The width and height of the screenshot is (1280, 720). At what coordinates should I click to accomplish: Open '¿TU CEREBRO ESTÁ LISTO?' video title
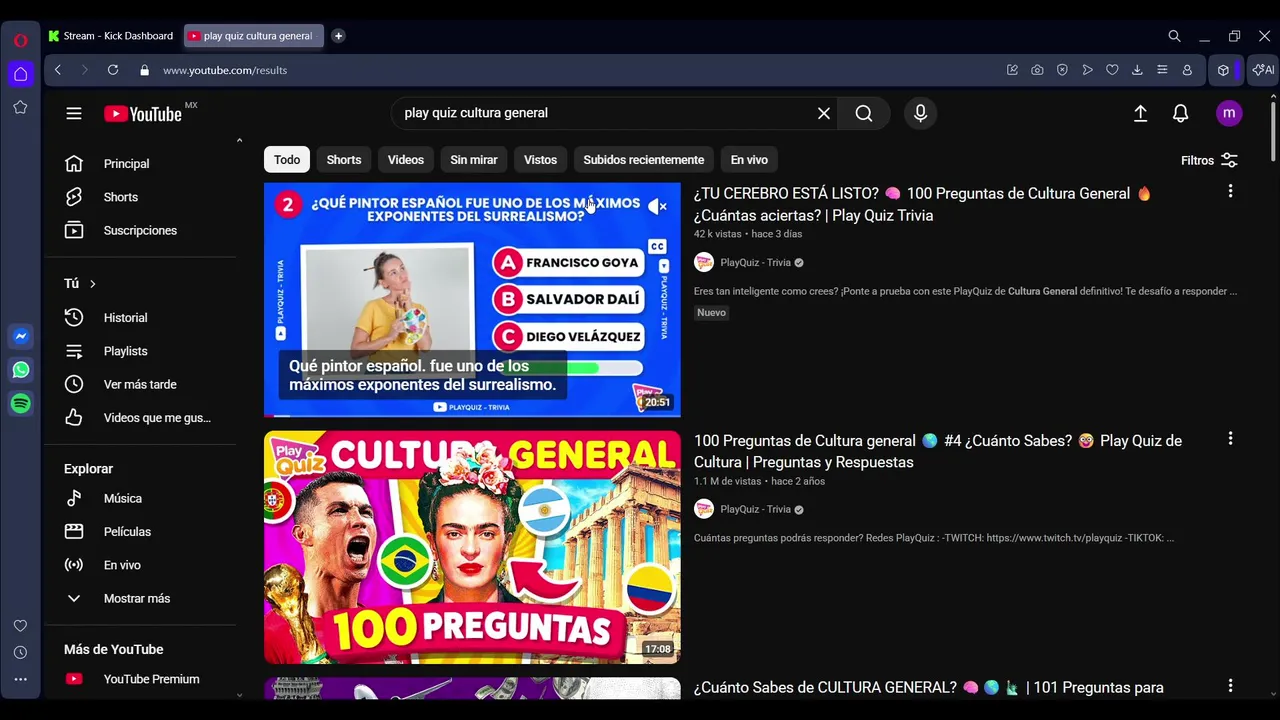[922, 204]
